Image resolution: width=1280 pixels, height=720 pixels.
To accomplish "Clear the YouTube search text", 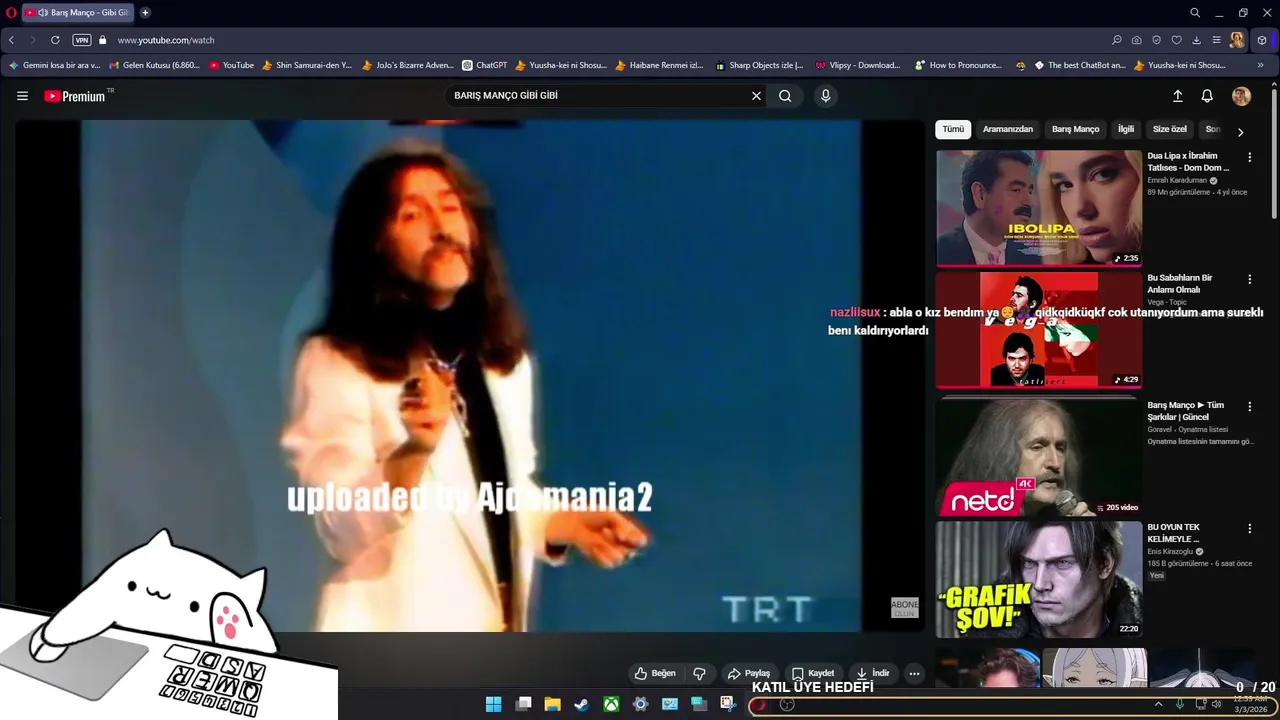I will 756,96.
